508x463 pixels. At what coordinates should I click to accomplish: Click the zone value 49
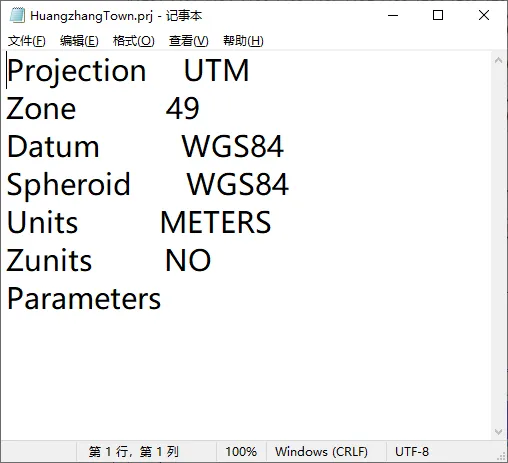(182, 108)
